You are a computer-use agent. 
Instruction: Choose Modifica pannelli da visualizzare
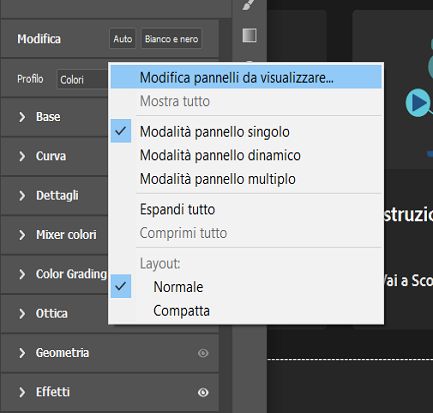[x=246, y=77]
